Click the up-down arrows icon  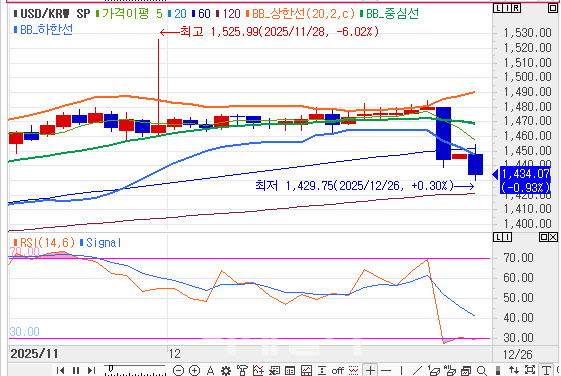(514, 371)
